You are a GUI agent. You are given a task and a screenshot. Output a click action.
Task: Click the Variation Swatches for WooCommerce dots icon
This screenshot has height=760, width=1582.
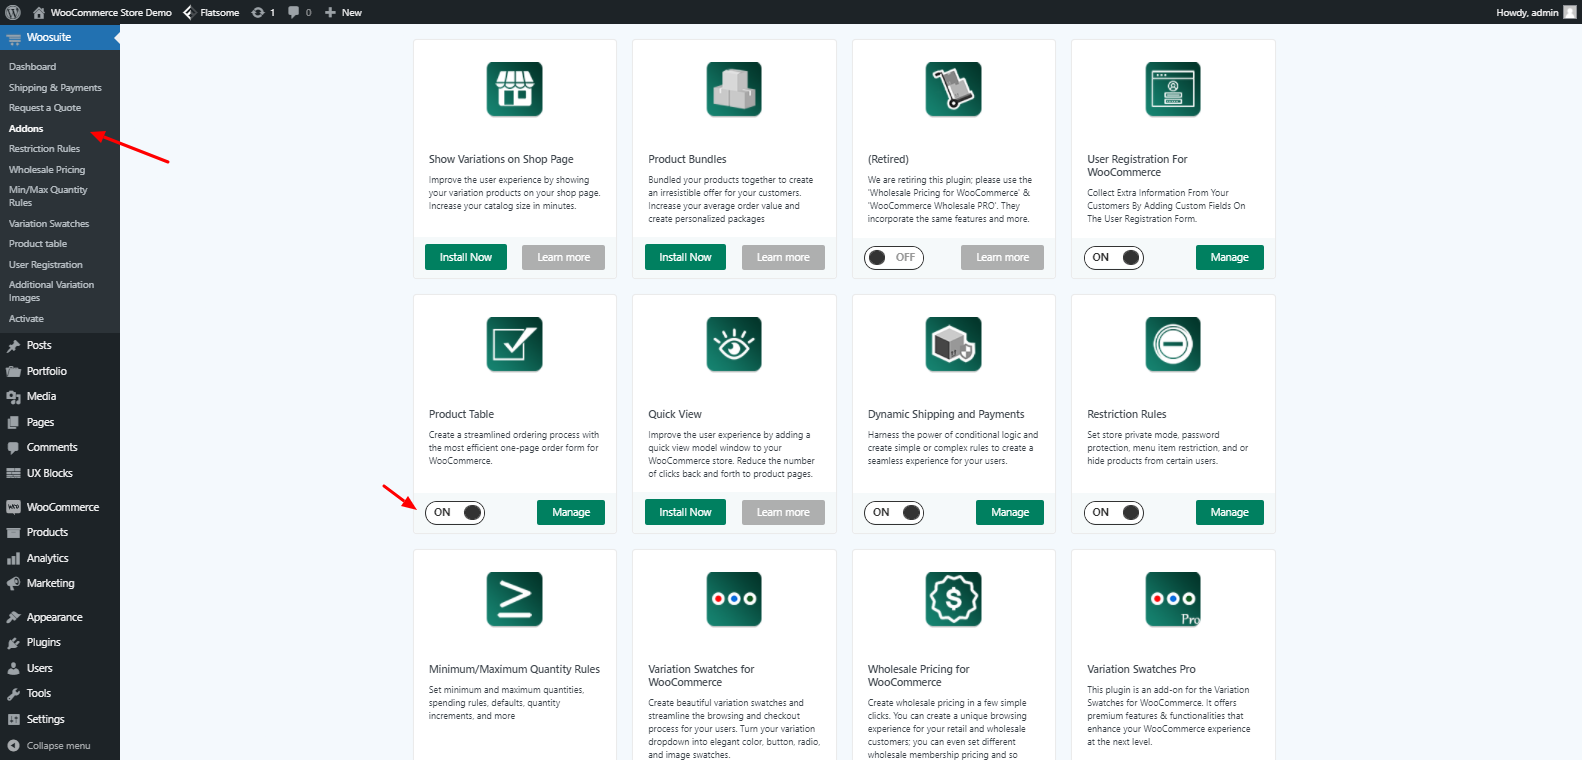coord(734,599)
